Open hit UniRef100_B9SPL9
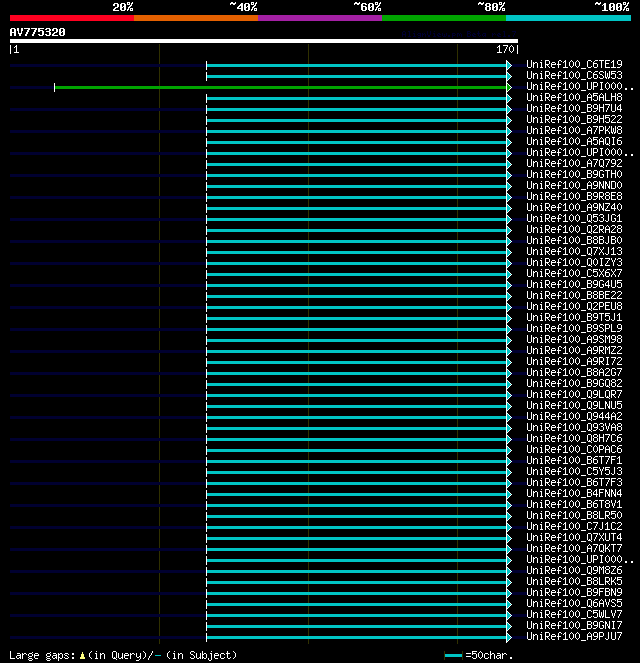The height and width of the screenshot is (663, 640). pyautogui.click(x=574, y=328)
